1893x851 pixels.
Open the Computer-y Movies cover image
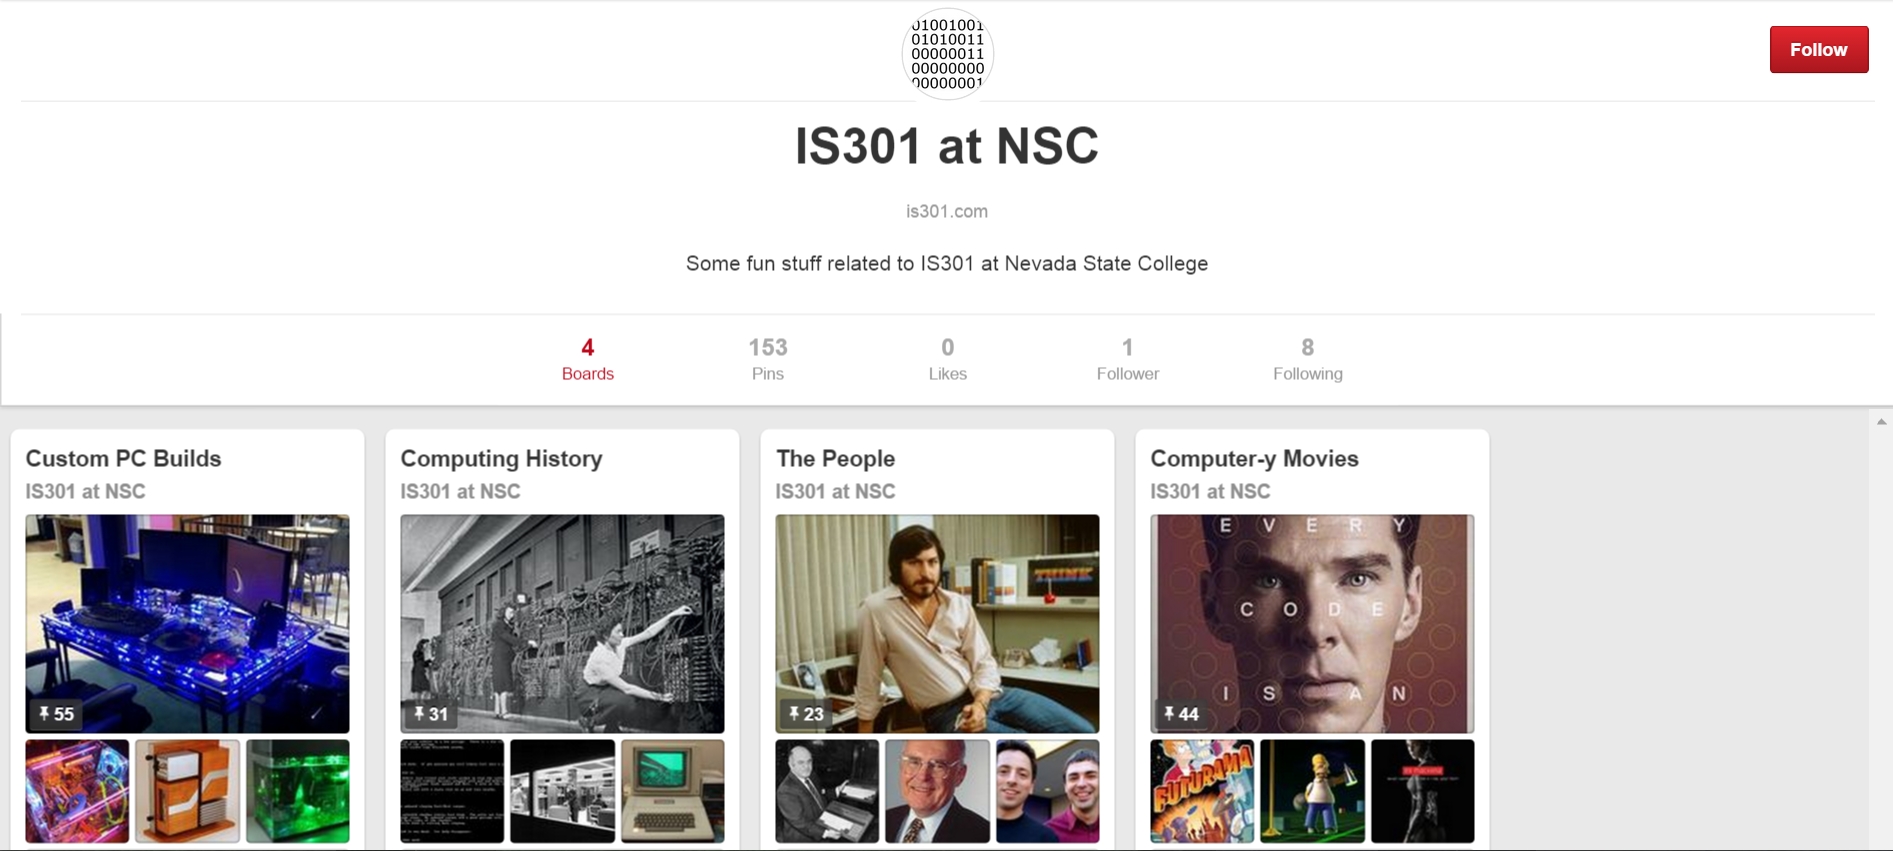pos(1312,624)
